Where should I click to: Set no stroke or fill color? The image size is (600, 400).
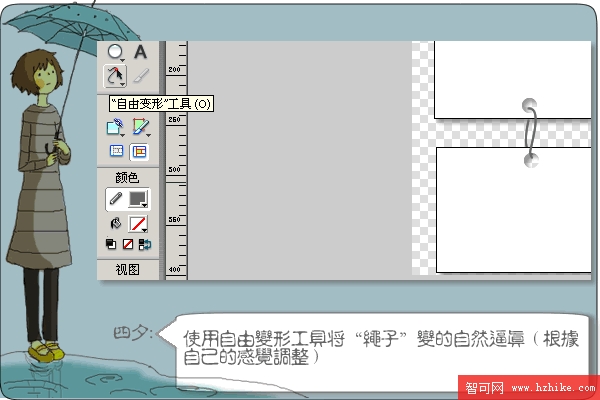tap(127, 243)
